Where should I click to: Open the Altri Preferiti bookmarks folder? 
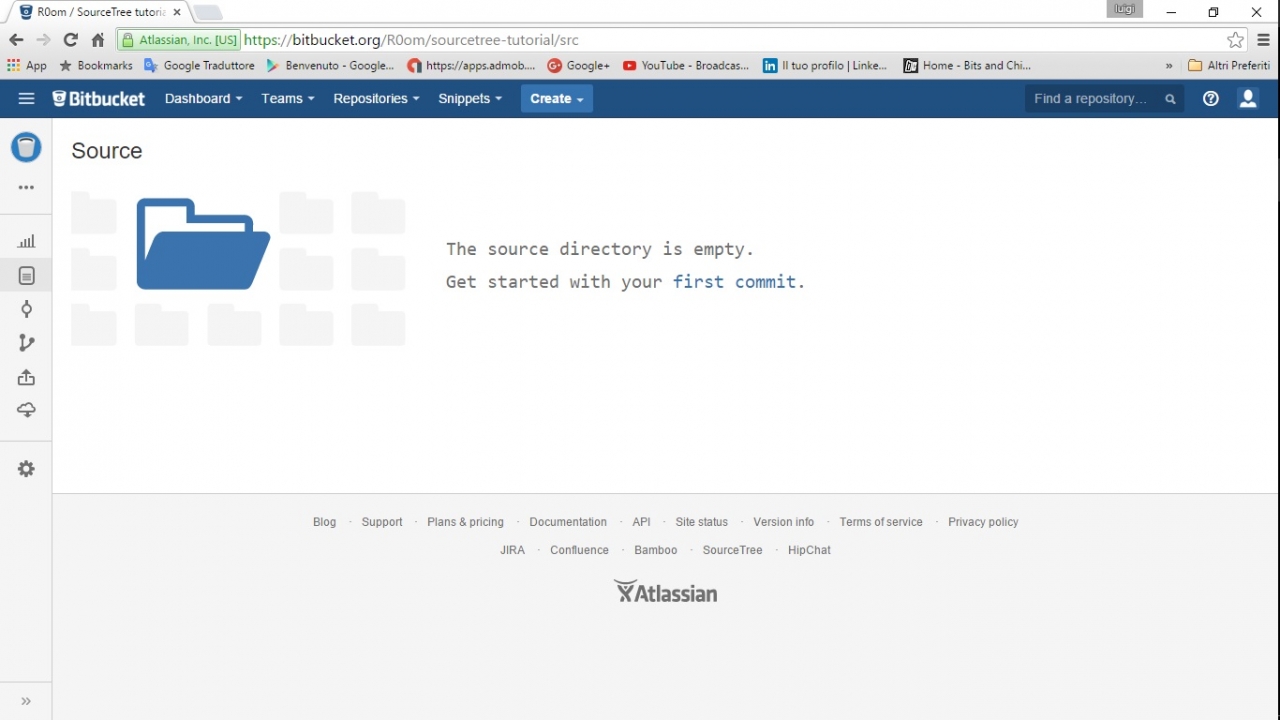[1229, 65]
